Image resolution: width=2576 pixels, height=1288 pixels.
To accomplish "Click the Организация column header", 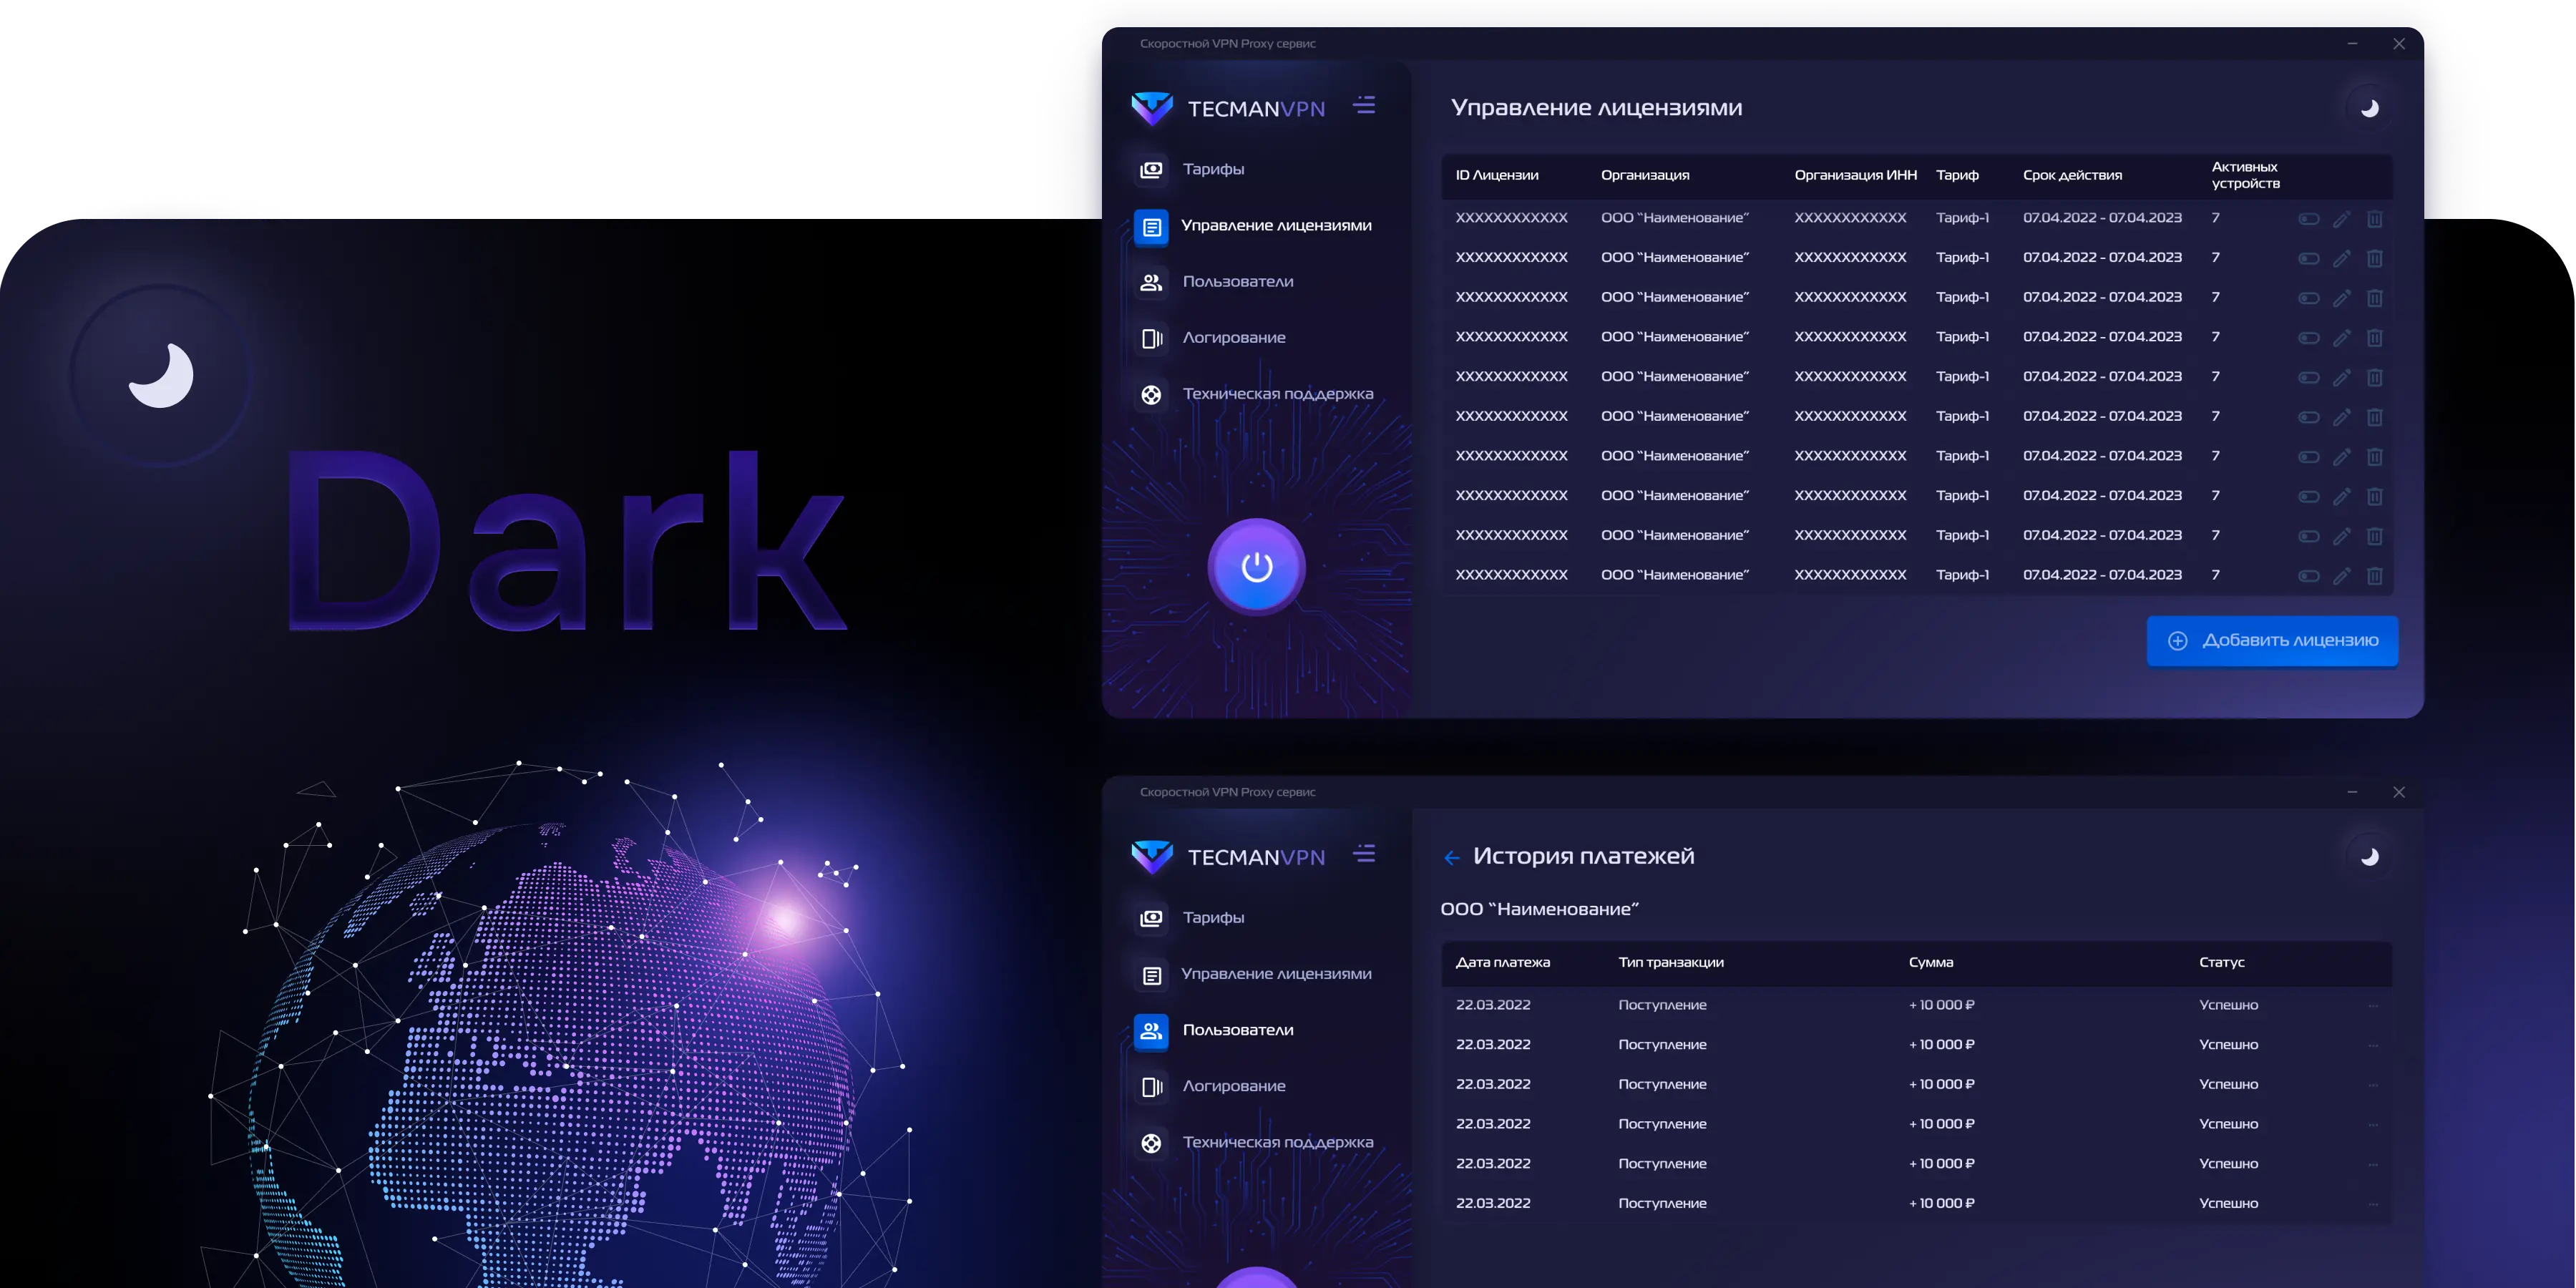I will (x=1645, y=175).
